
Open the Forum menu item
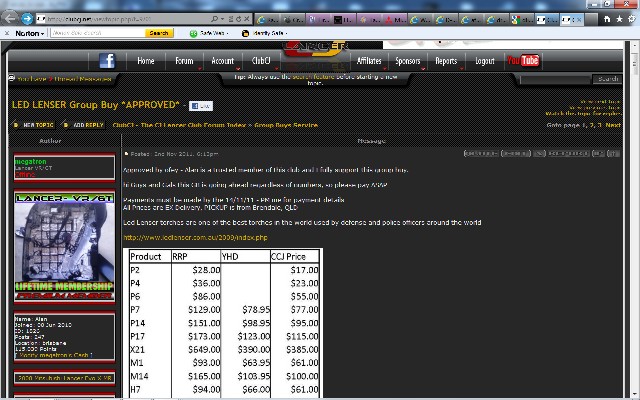click(183, 61)
